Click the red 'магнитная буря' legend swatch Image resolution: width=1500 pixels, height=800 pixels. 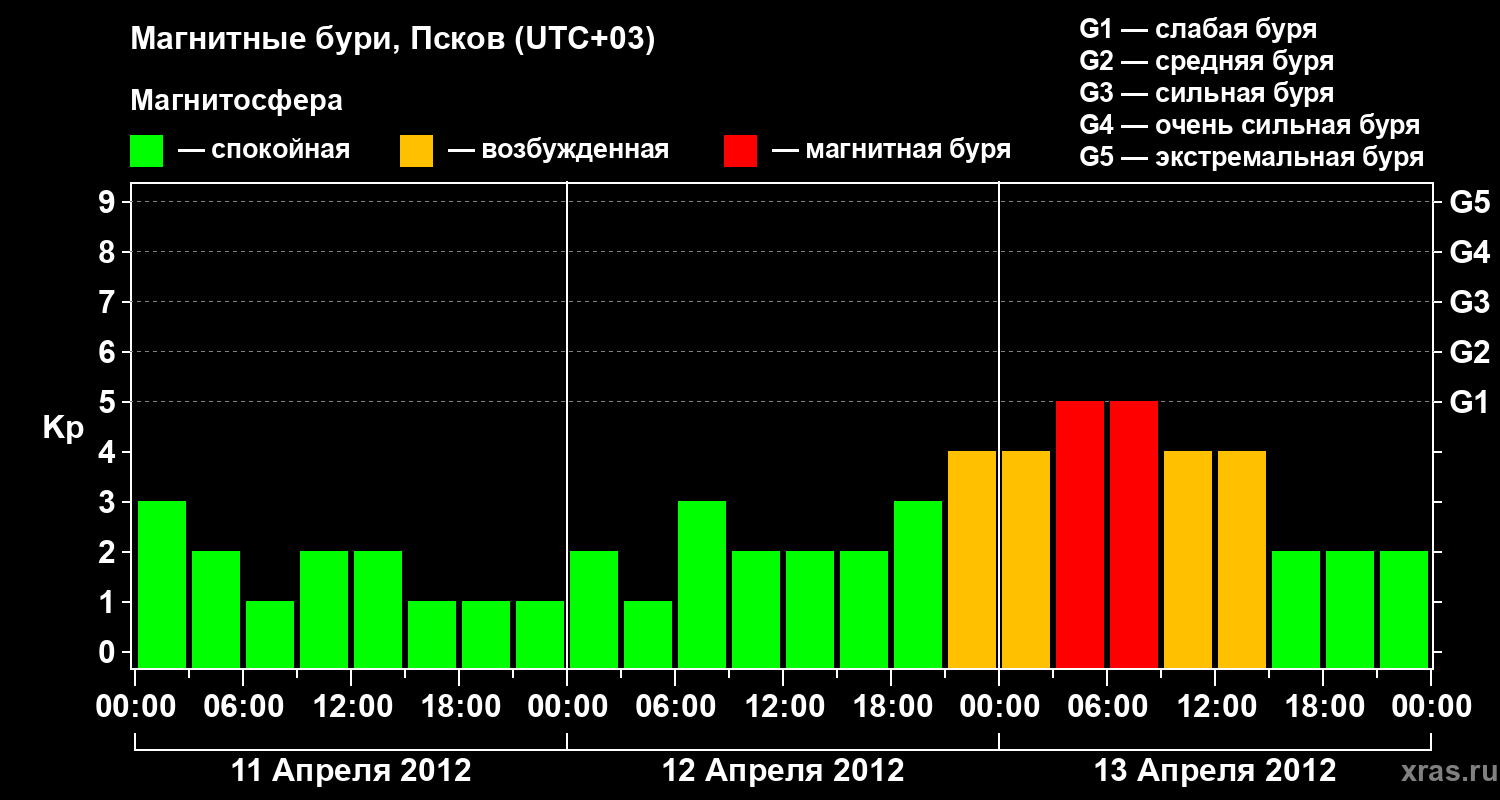[x=740, y=151]
